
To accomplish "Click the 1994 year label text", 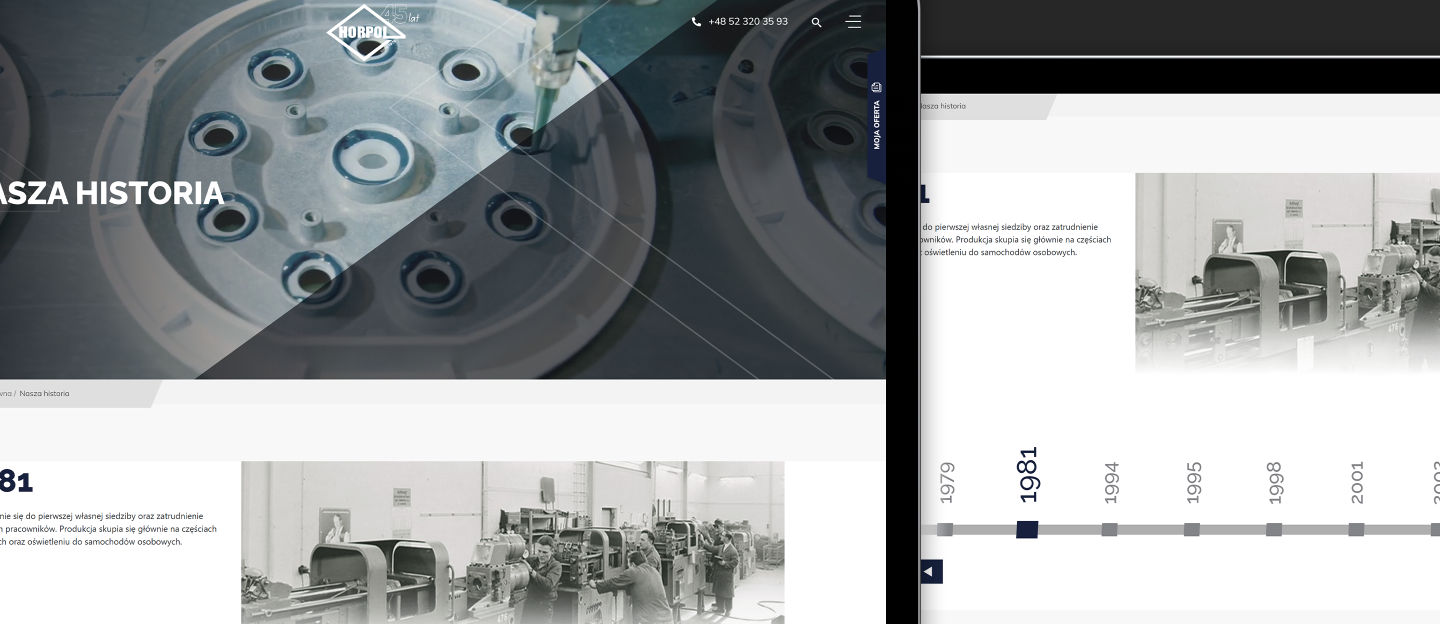I will point(1110,481).
